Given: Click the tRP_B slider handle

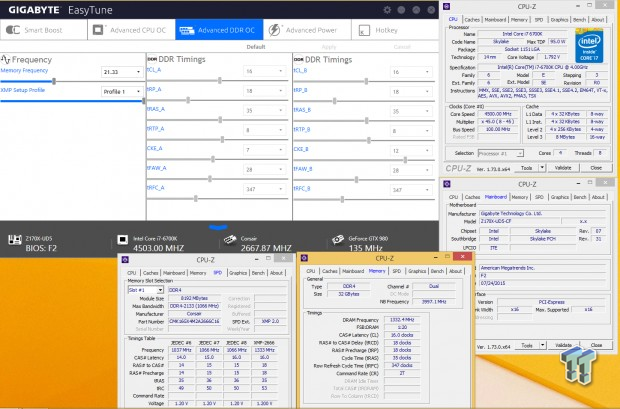Looking at the screenshot, I should (335, 101).
